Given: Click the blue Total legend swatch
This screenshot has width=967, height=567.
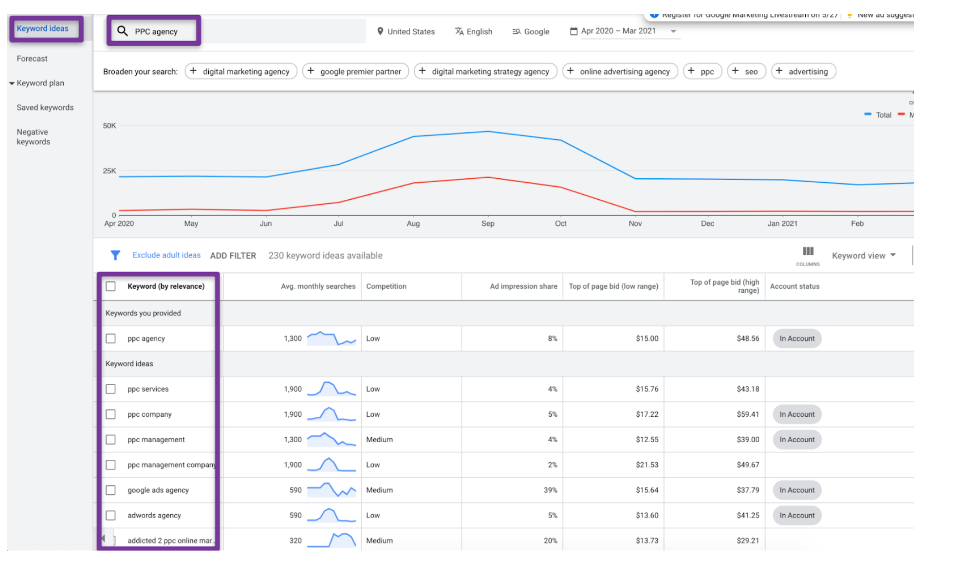Looking at the screenshot, I should pyautogui.click(x=868, y=115).
